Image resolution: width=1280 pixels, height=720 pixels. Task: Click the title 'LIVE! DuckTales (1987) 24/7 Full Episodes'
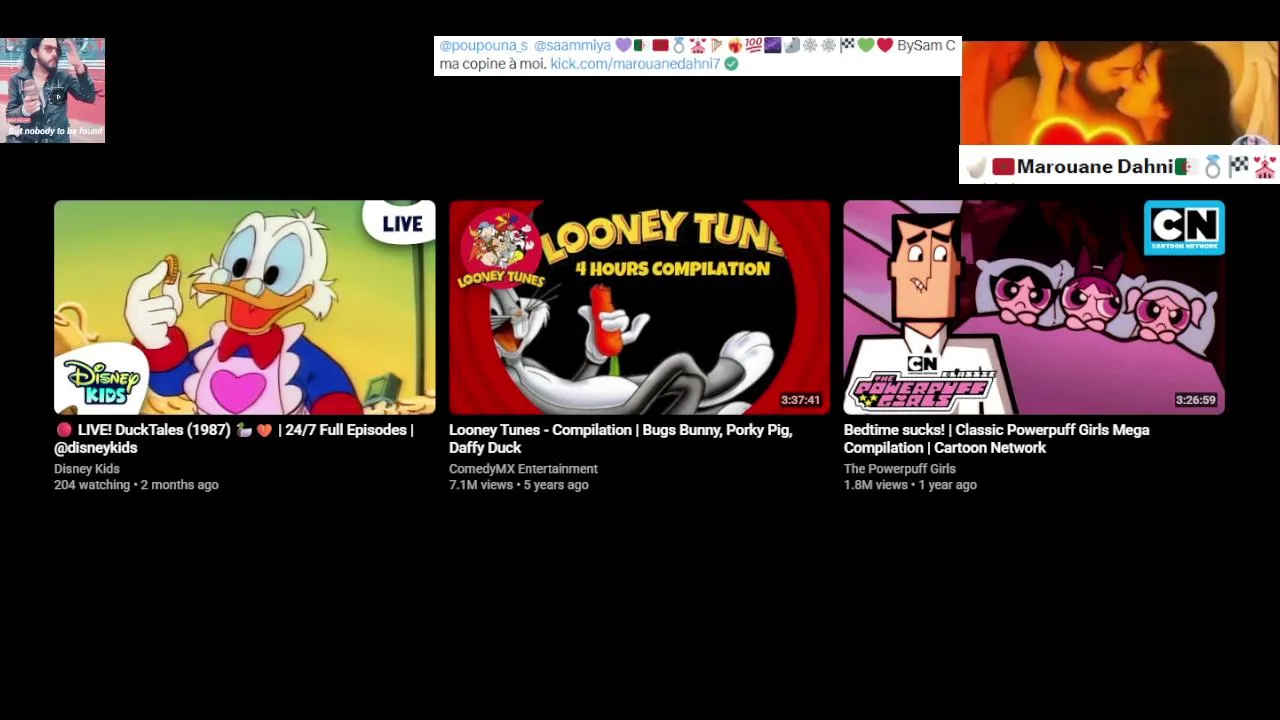[x=234, y=439]
